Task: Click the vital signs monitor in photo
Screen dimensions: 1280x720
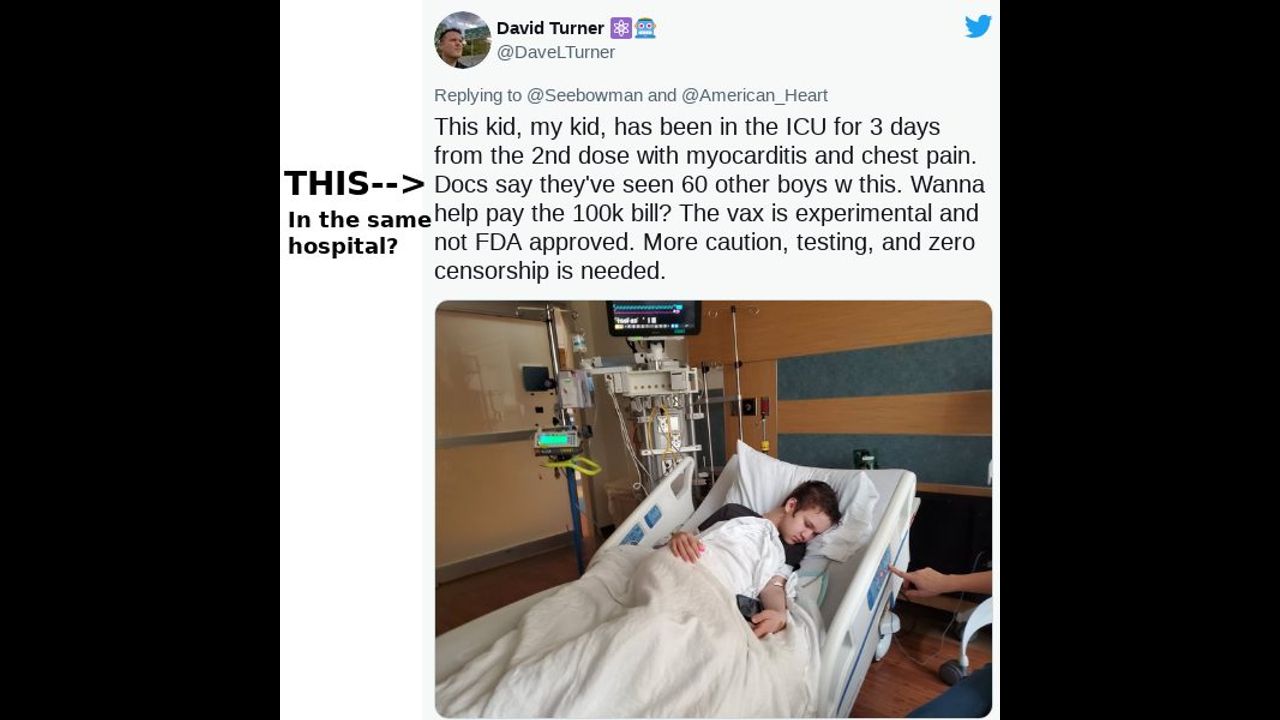Action: pyautogui.click(x=653, y=318)
